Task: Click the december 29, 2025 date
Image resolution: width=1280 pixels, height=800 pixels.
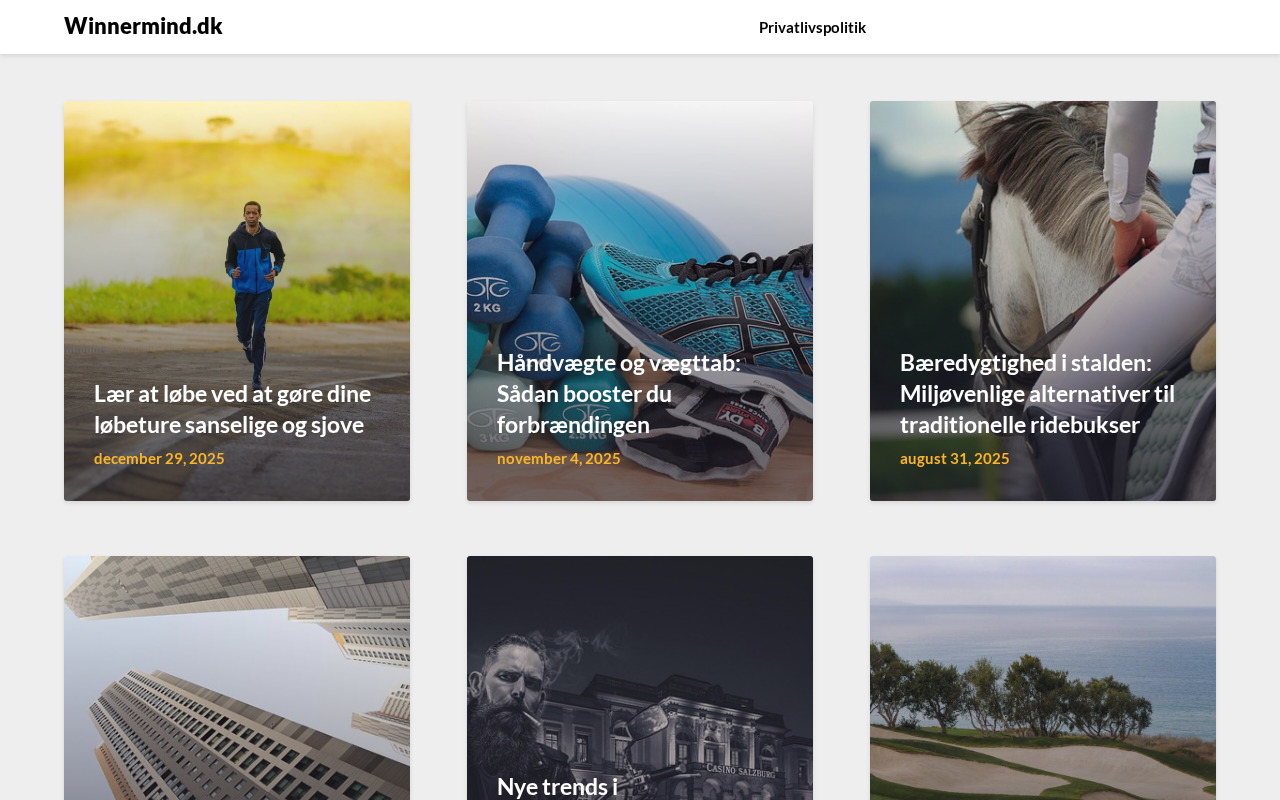Action: click(x=159, y=458)
